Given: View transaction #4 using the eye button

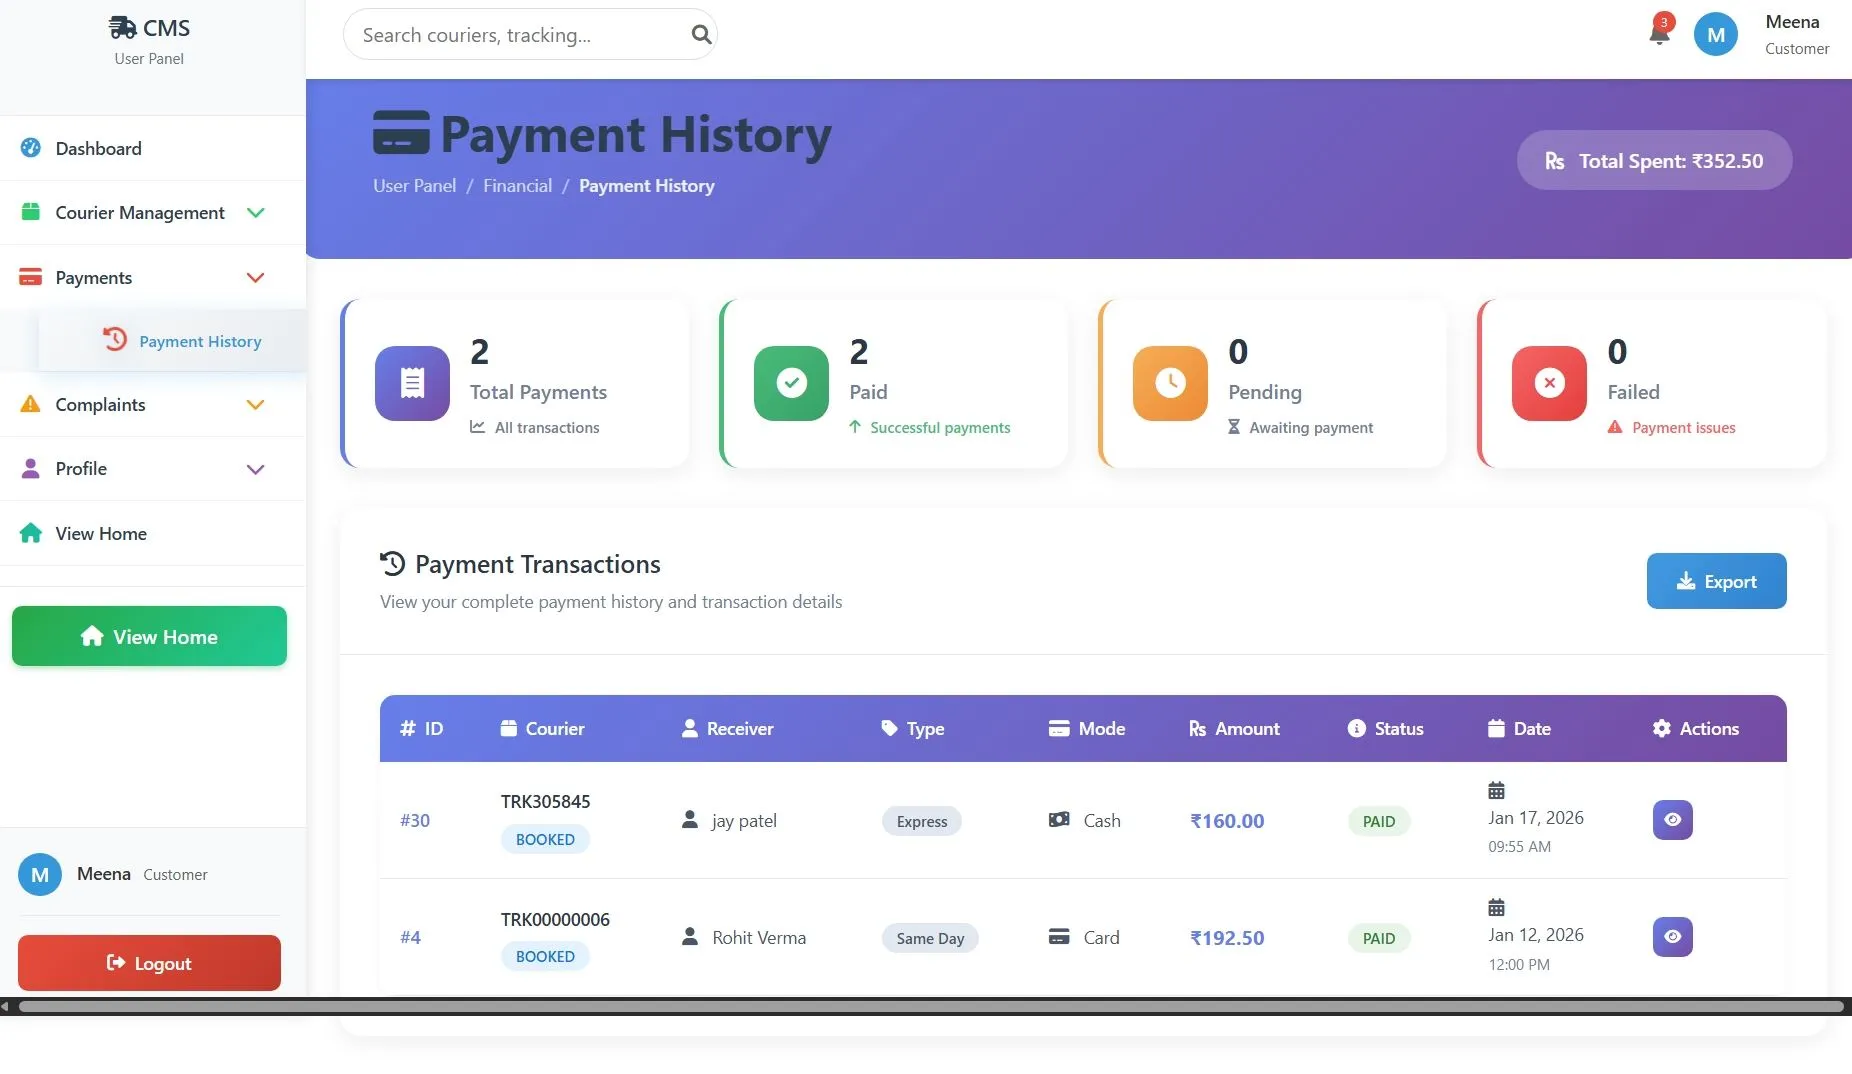Looking at the screenshot, I should pyautogui.click(x=1672, y=937).
